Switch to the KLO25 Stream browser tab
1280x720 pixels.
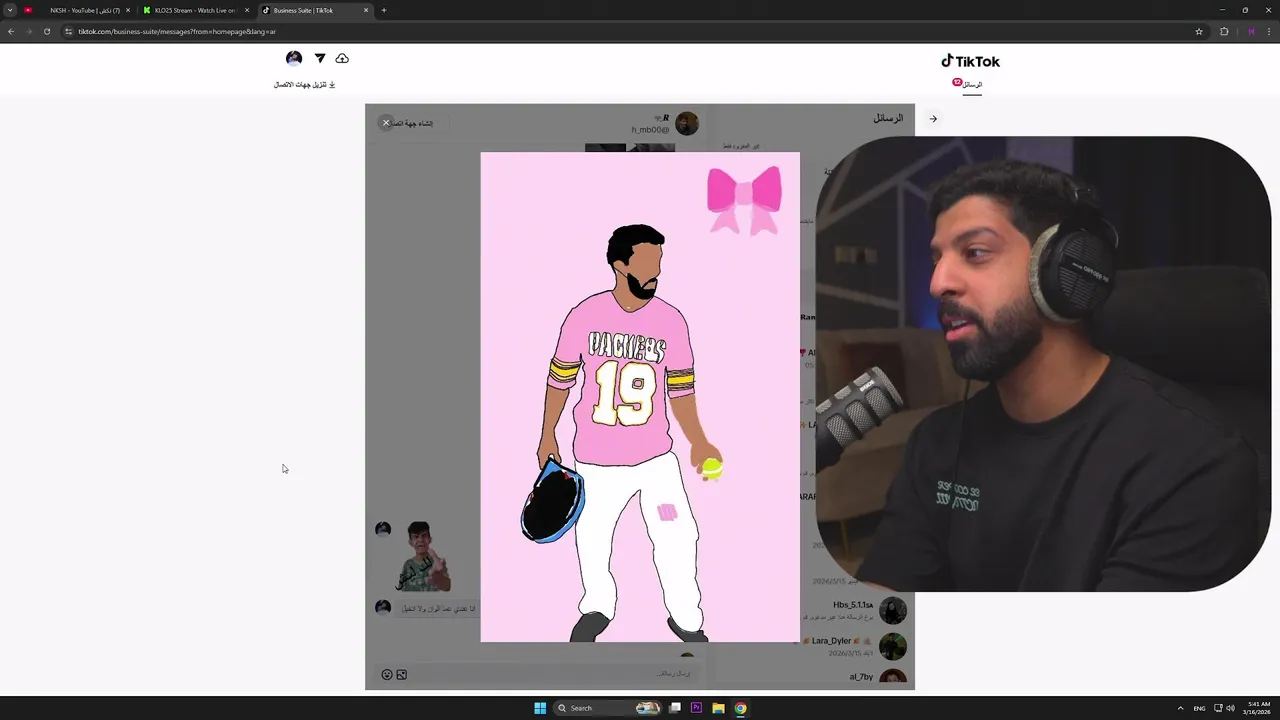[x=195, y=10]
